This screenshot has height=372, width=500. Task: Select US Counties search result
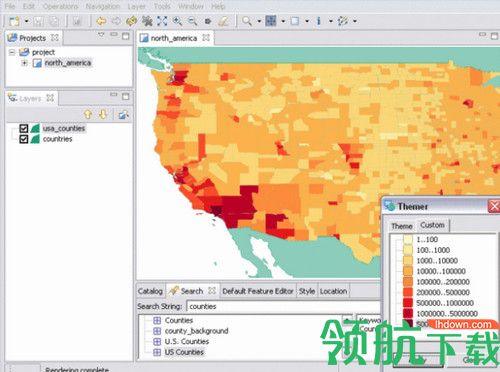(x=184, y=352)
